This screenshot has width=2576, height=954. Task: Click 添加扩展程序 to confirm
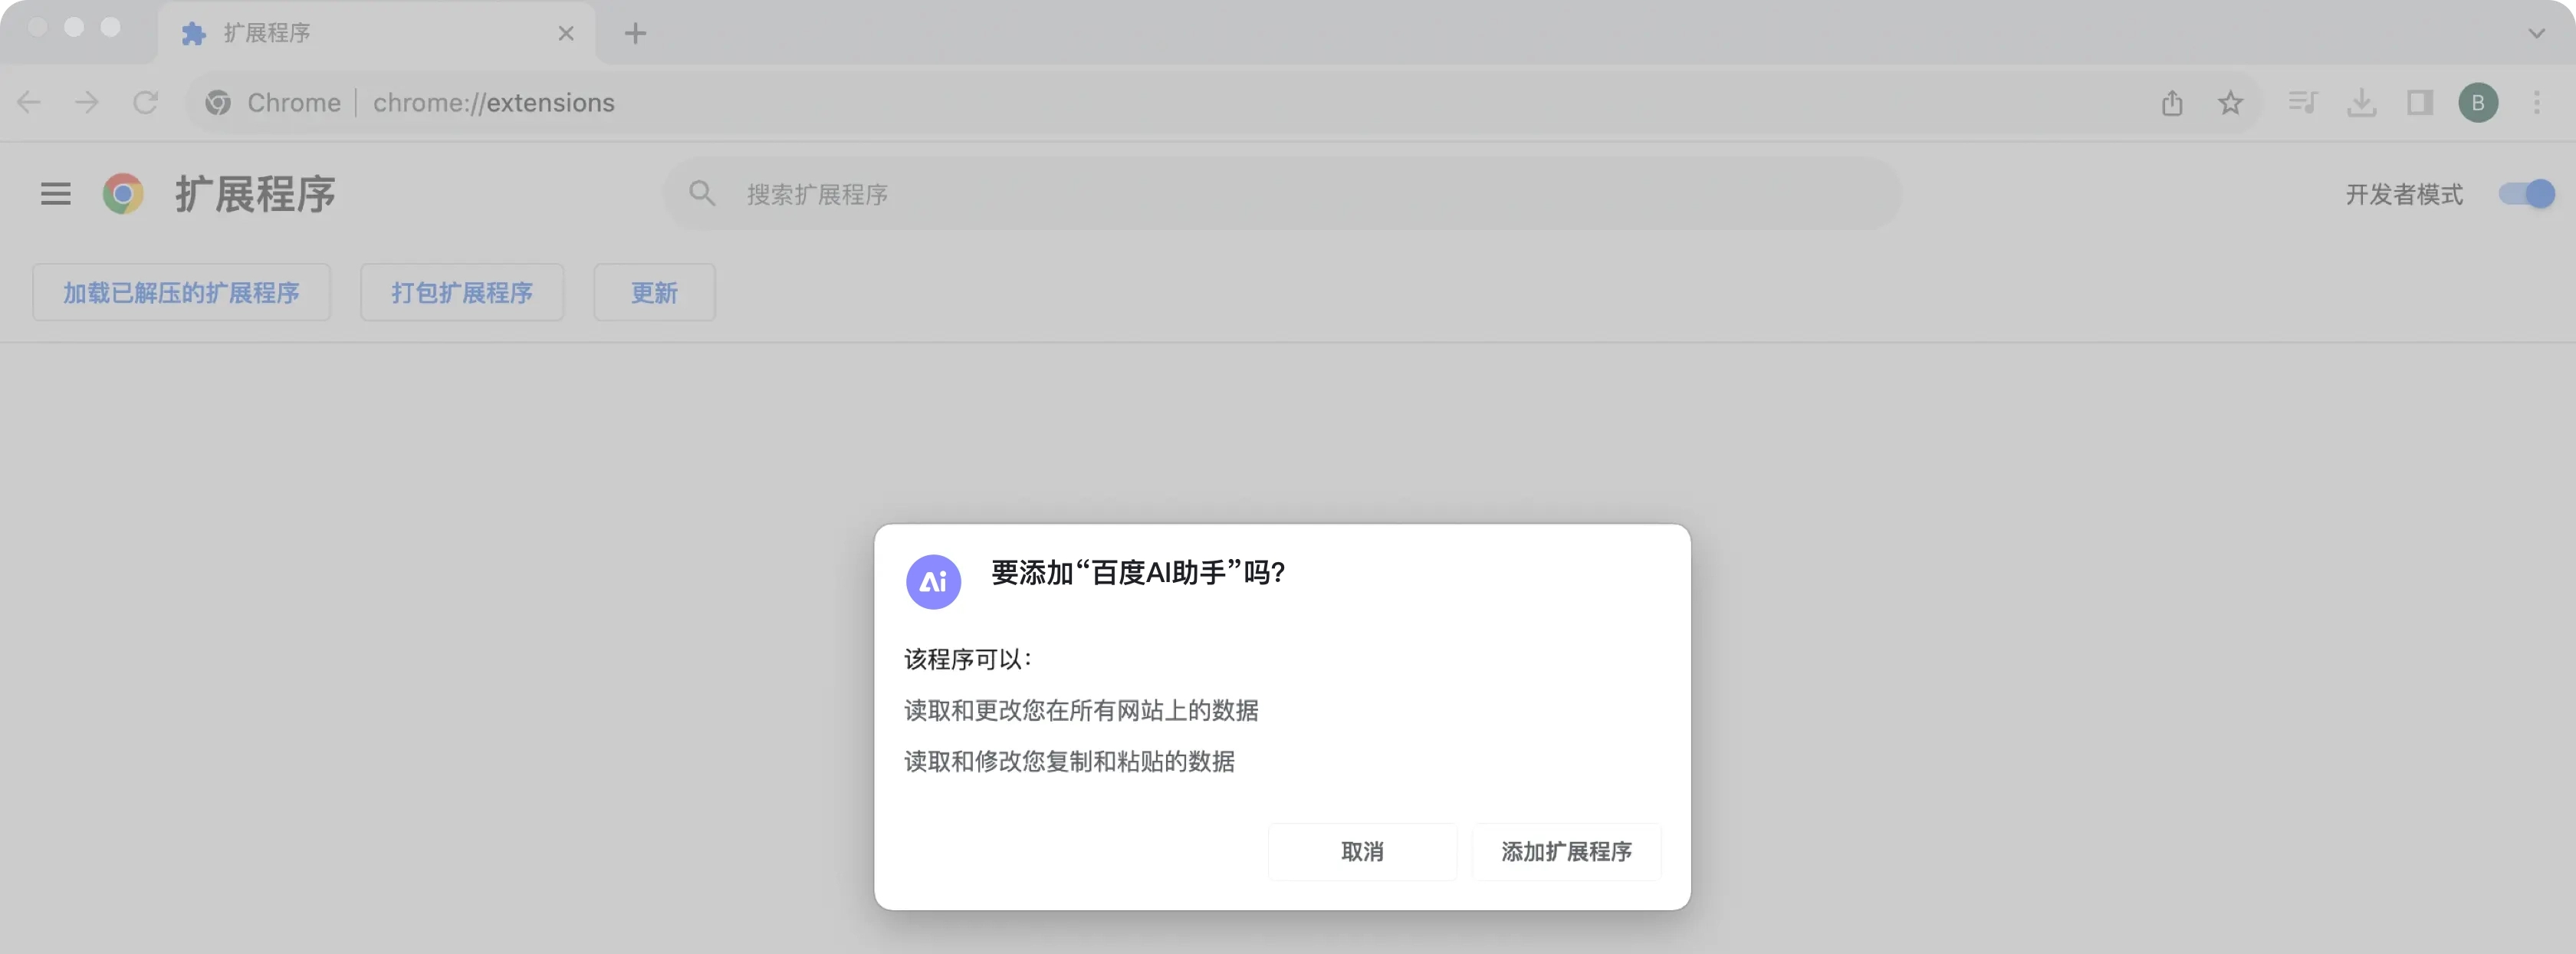1566,851
